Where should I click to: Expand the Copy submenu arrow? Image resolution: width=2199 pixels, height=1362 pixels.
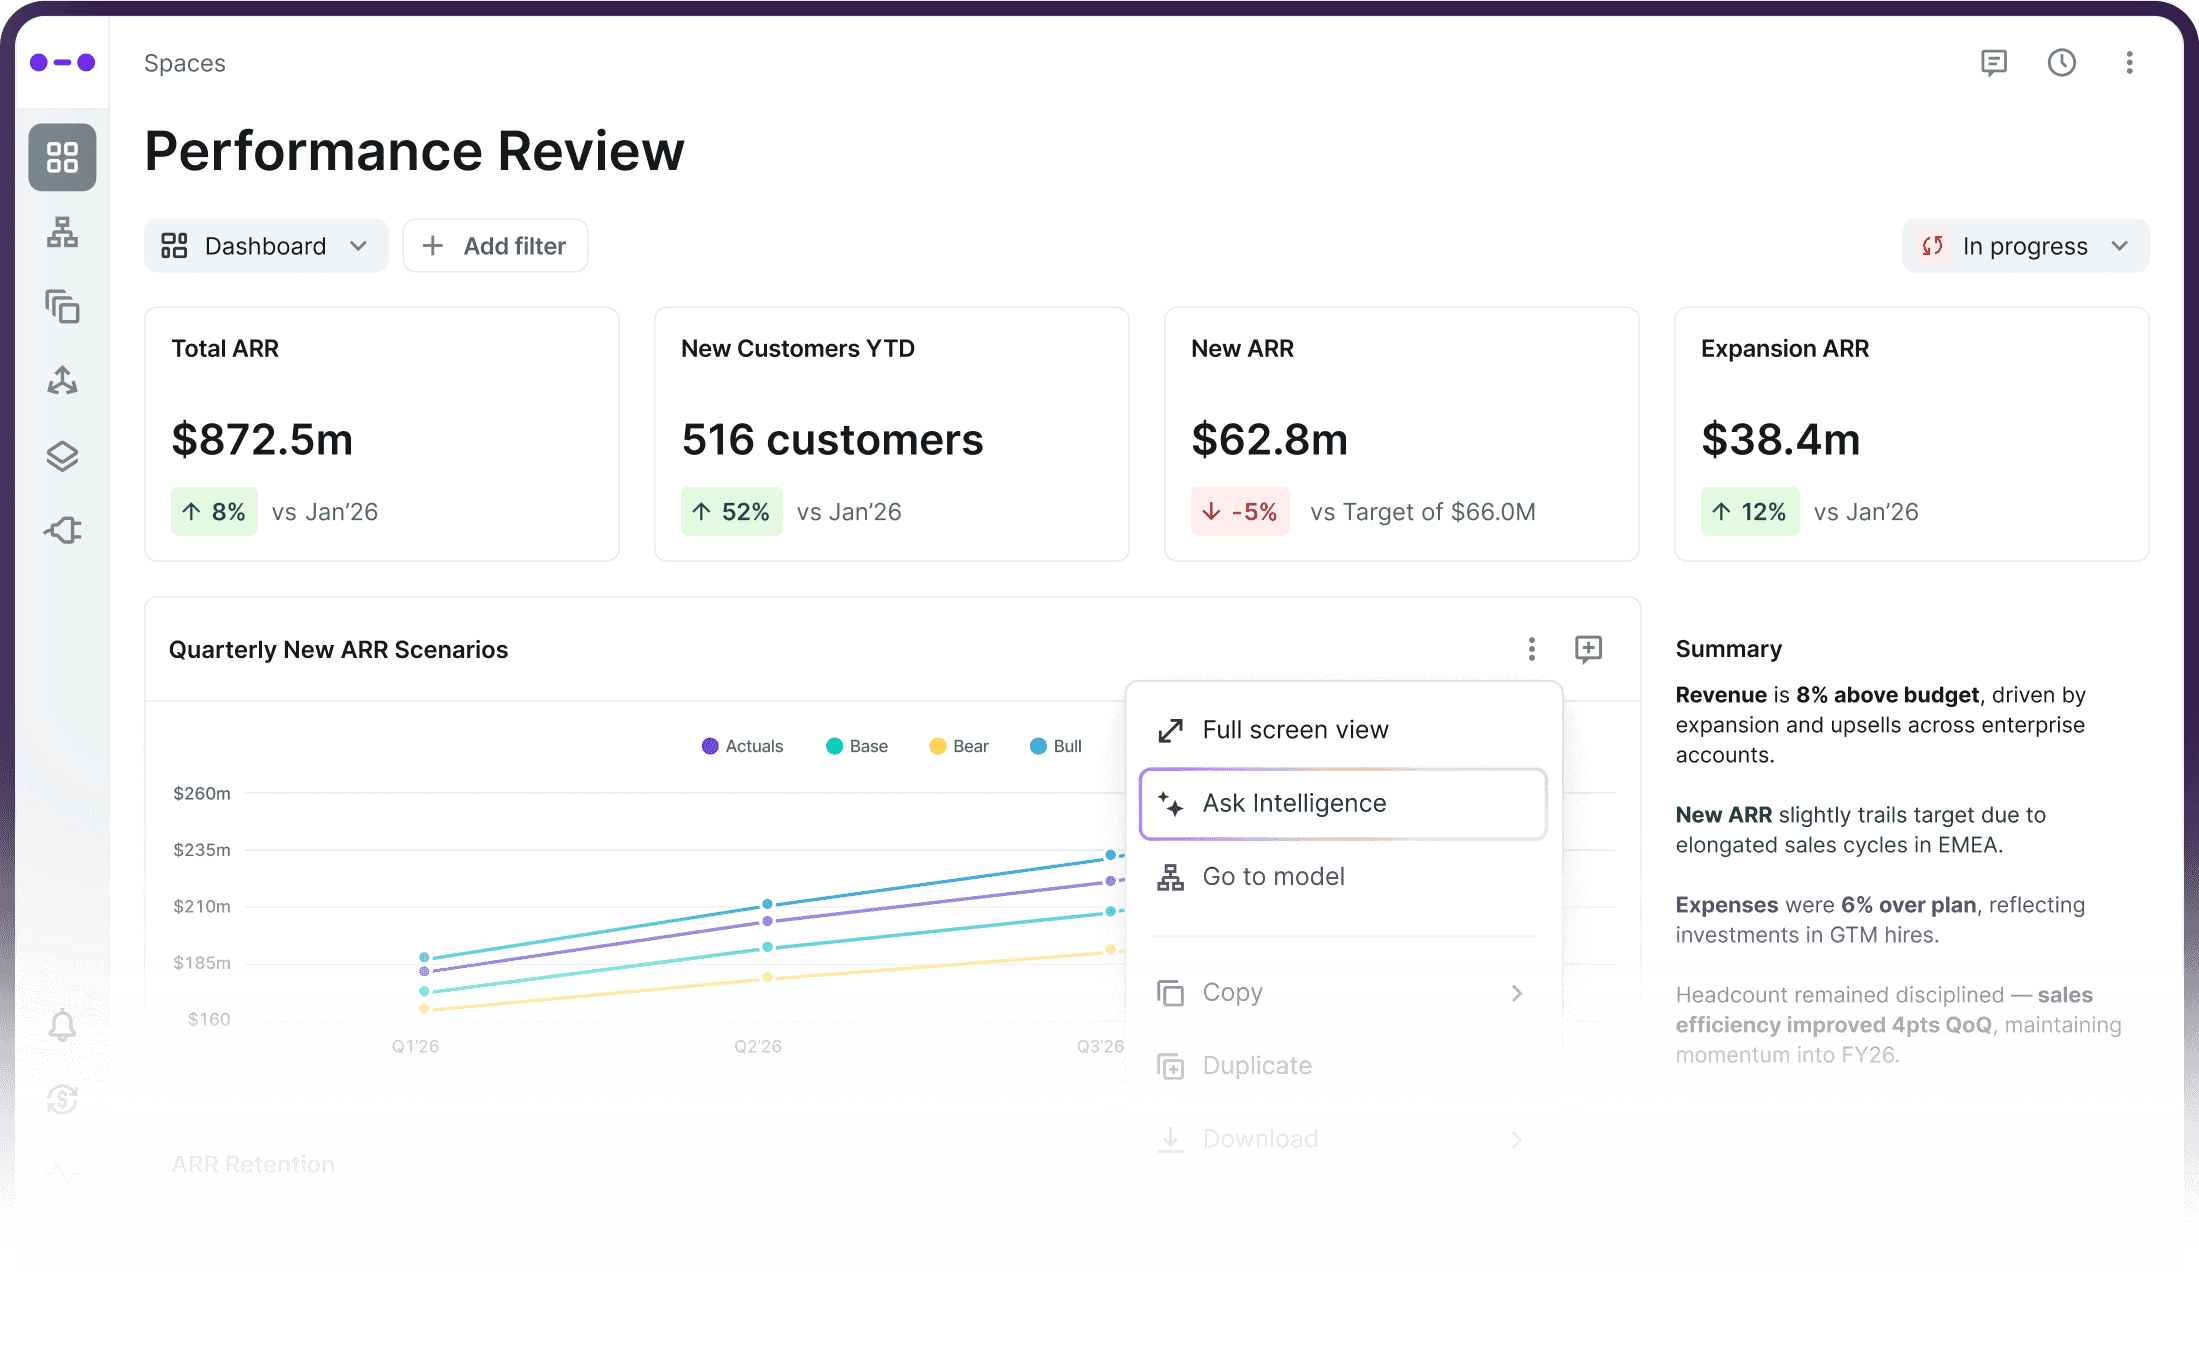click(1516, 993)
